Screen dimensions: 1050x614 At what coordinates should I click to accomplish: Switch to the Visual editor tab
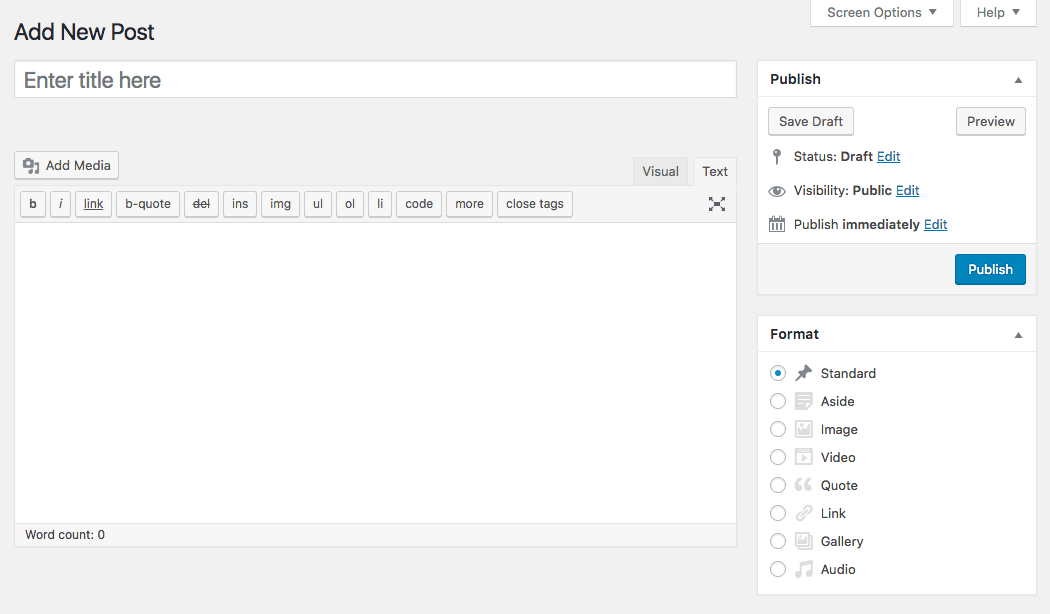click(x=660, y=171)
